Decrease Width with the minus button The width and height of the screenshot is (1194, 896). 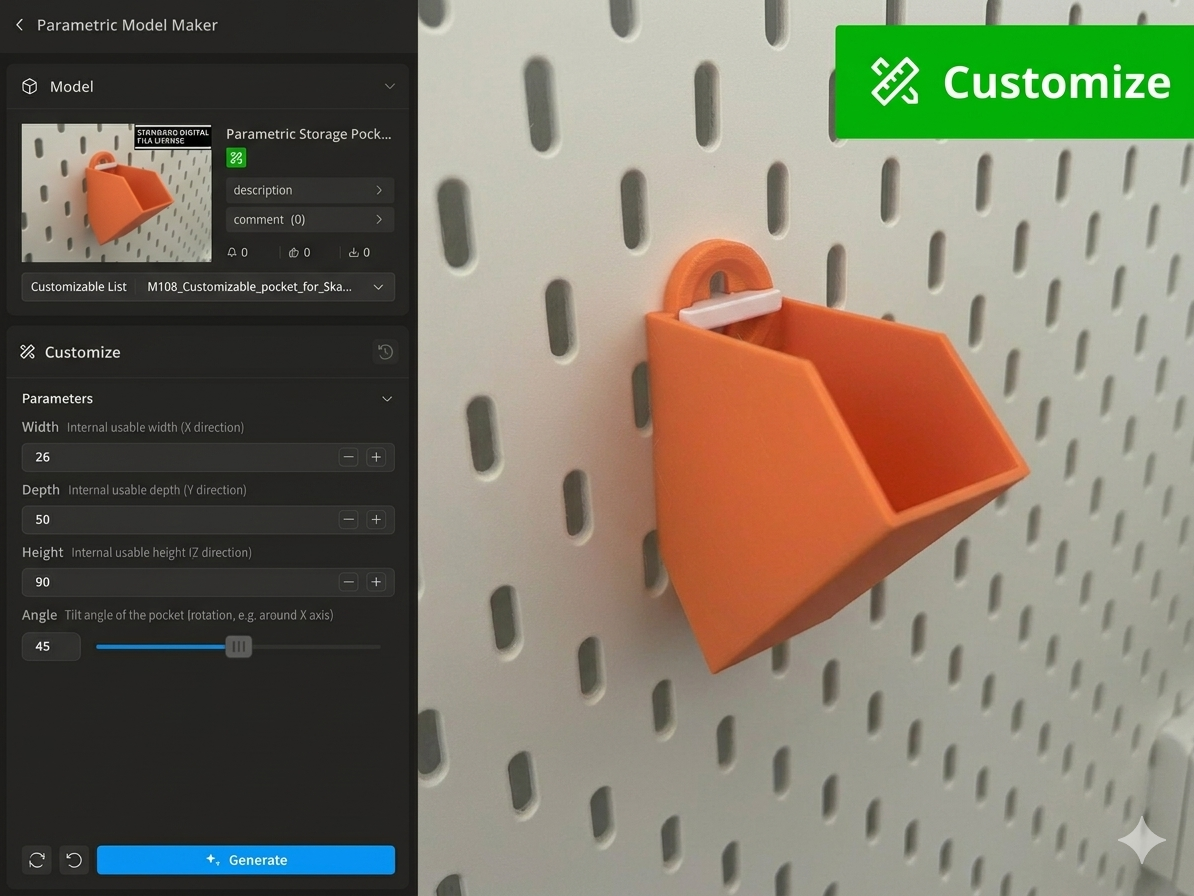tap(349, 457)
